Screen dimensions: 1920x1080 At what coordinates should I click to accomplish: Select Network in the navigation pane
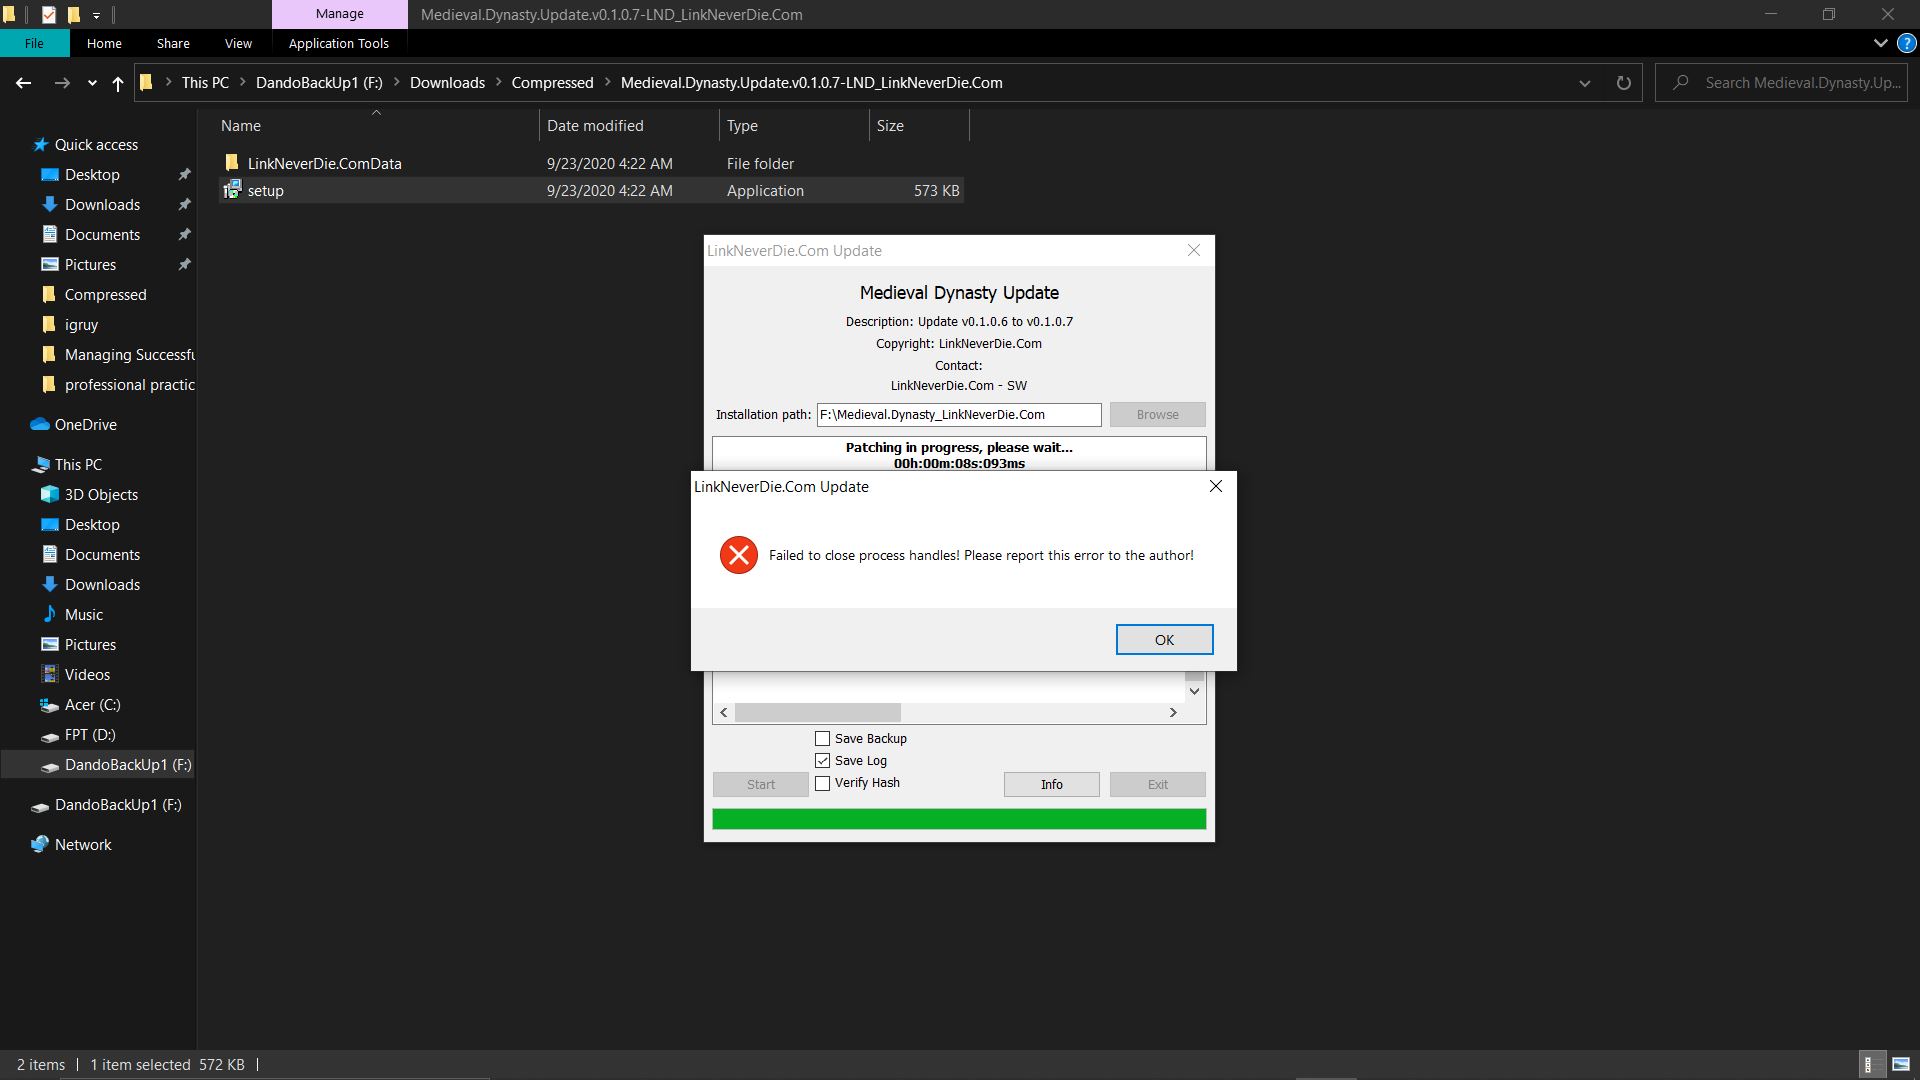pyautogui.click(x=83, y=845)
